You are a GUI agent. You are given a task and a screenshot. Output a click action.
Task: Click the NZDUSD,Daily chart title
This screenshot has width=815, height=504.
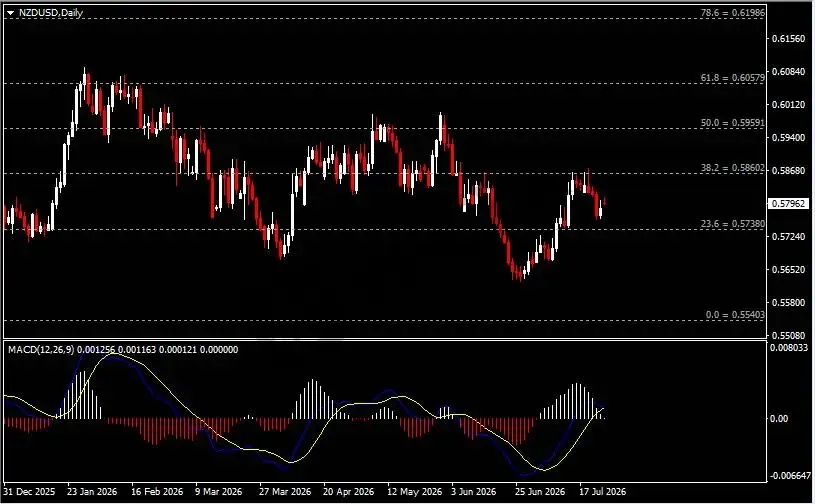click(51, 13)
